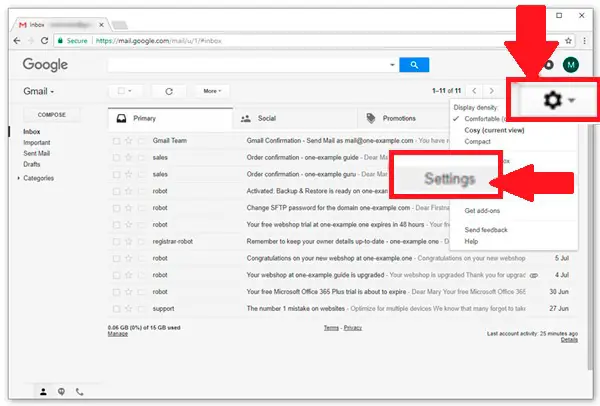The image size is (600, 406).
Task: Choose Get add-ons menu item
Action: pos(482,211)
